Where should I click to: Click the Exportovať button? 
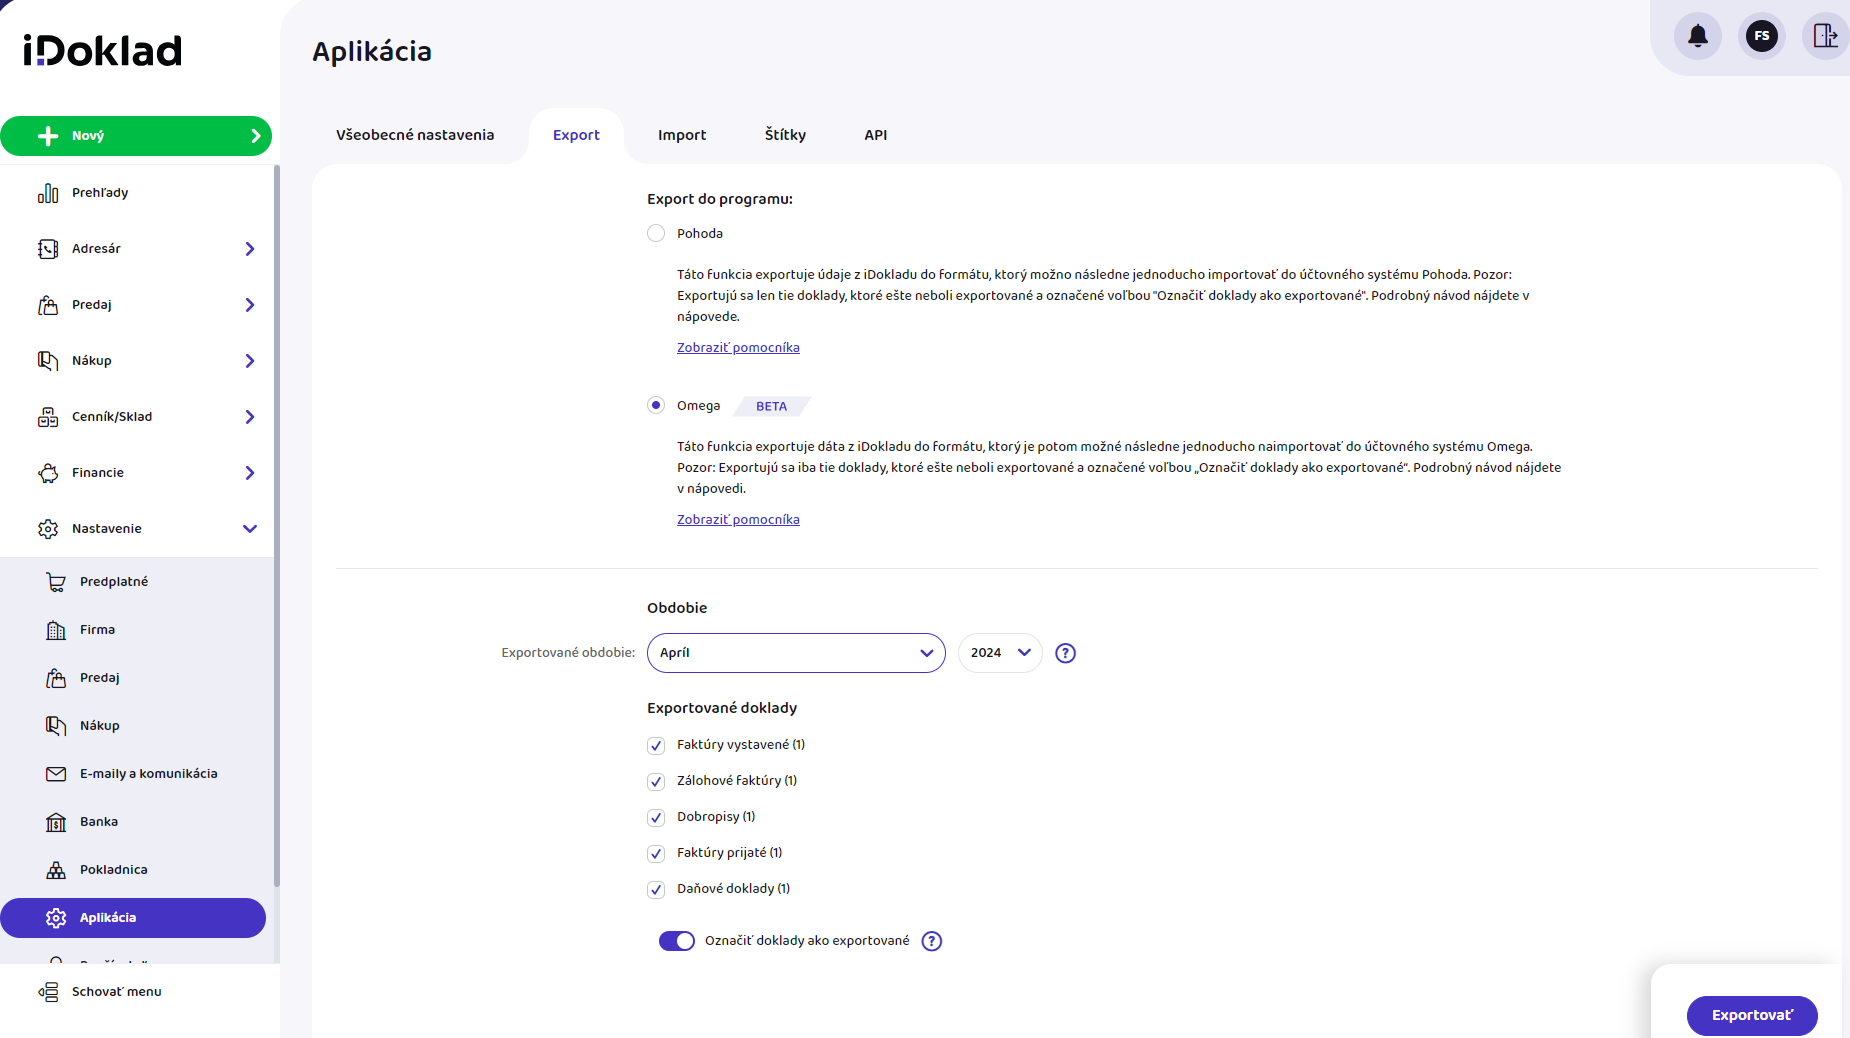(1752, 1015)
